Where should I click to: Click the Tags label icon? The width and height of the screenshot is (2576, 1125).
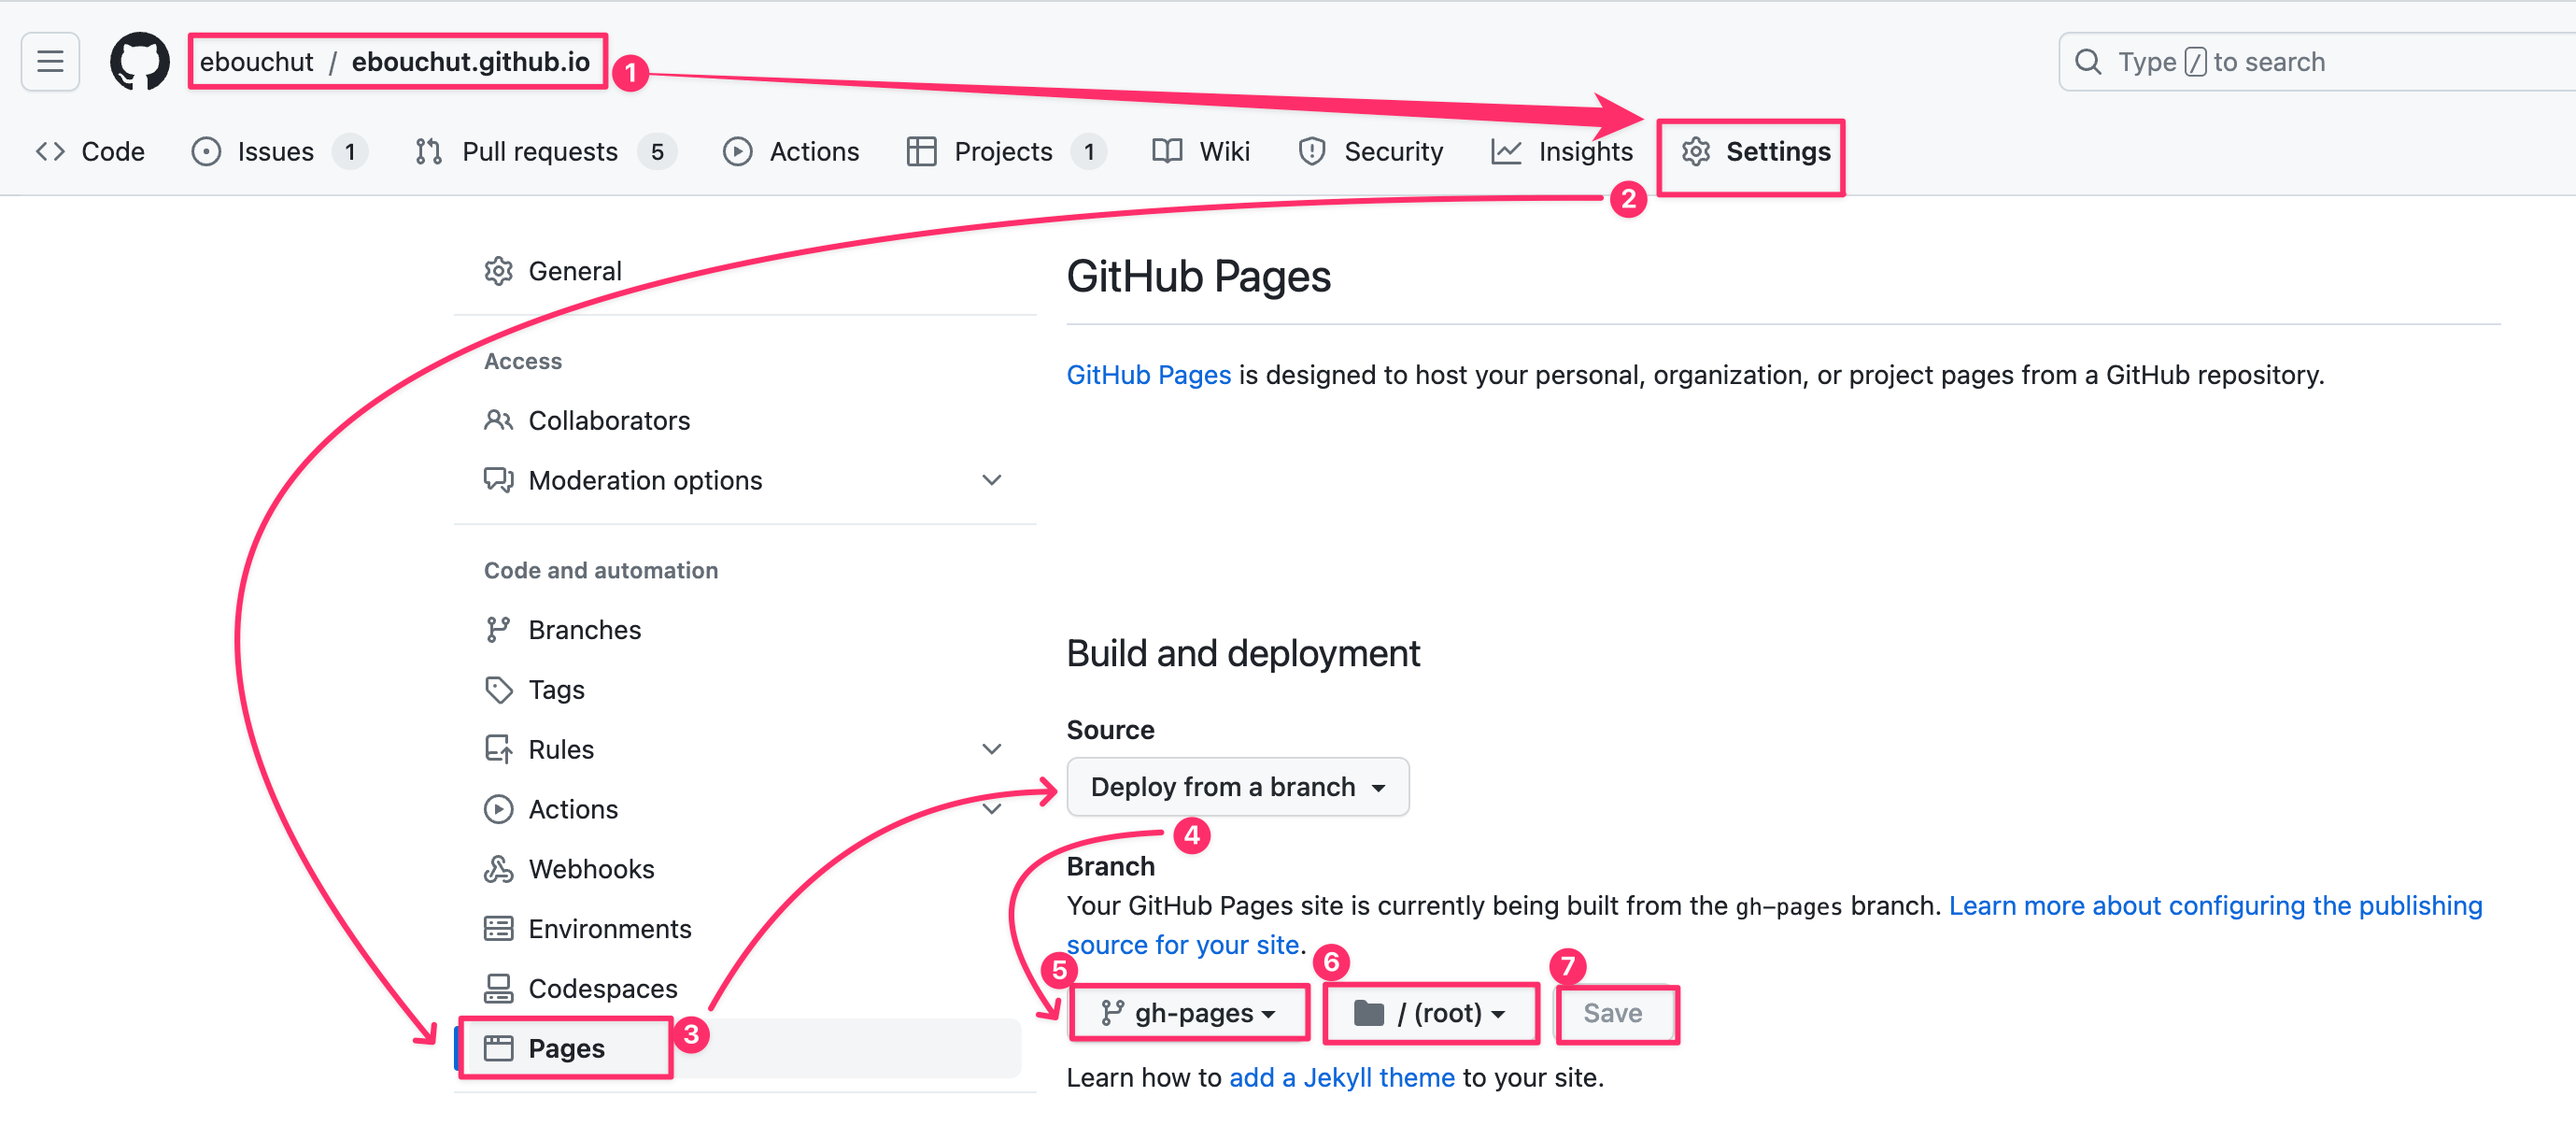click(498, 689)
